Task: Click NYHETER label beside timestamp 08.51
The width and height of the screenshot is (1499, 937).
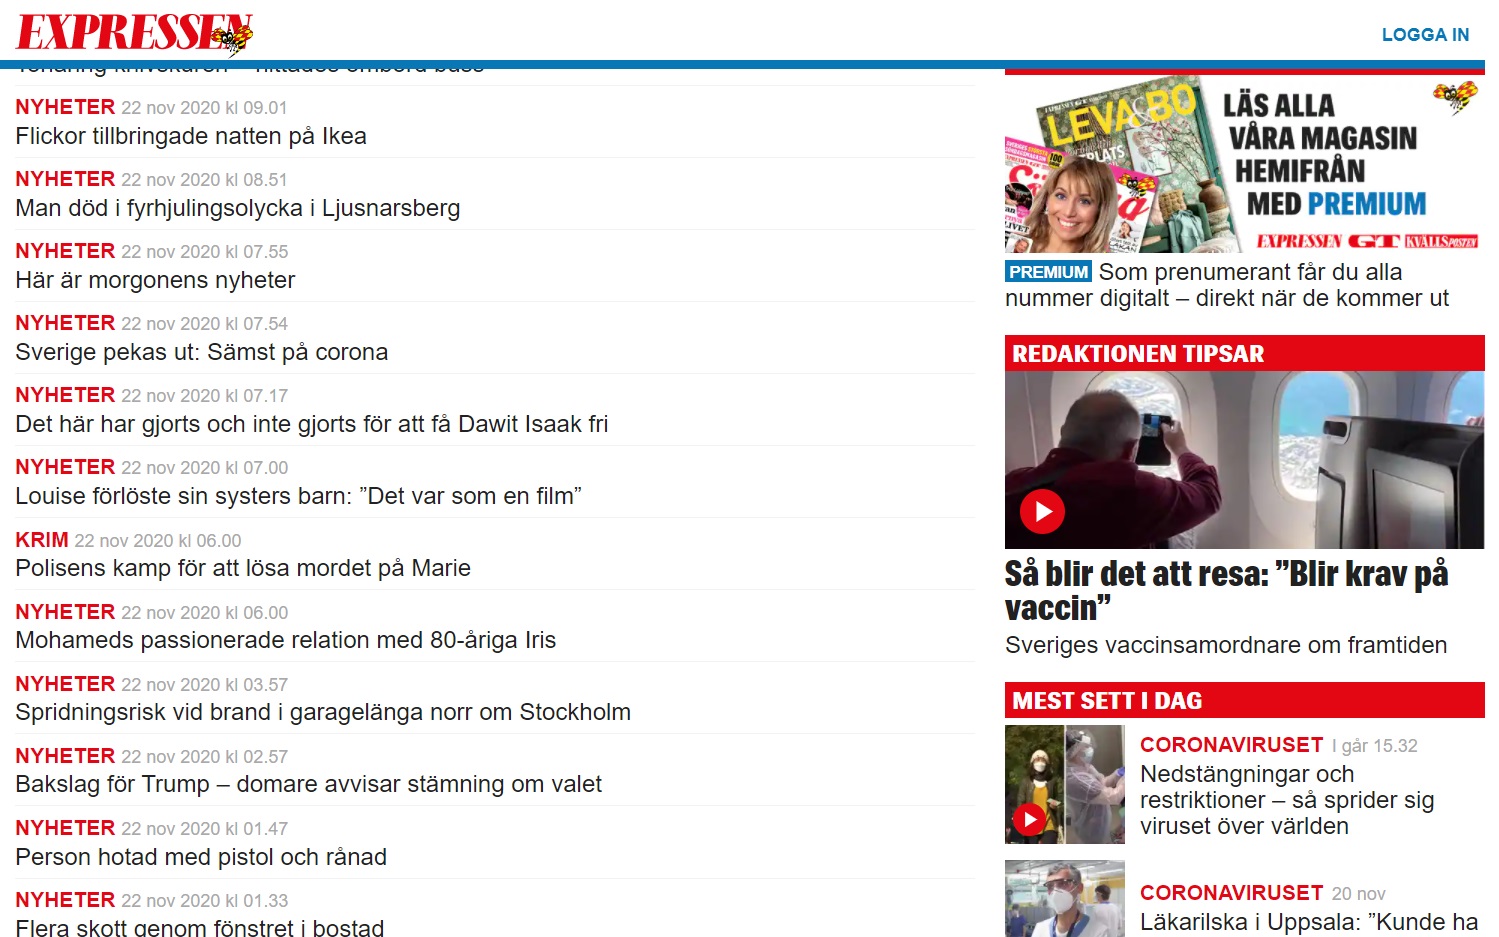Action: [x=65, y=179]
